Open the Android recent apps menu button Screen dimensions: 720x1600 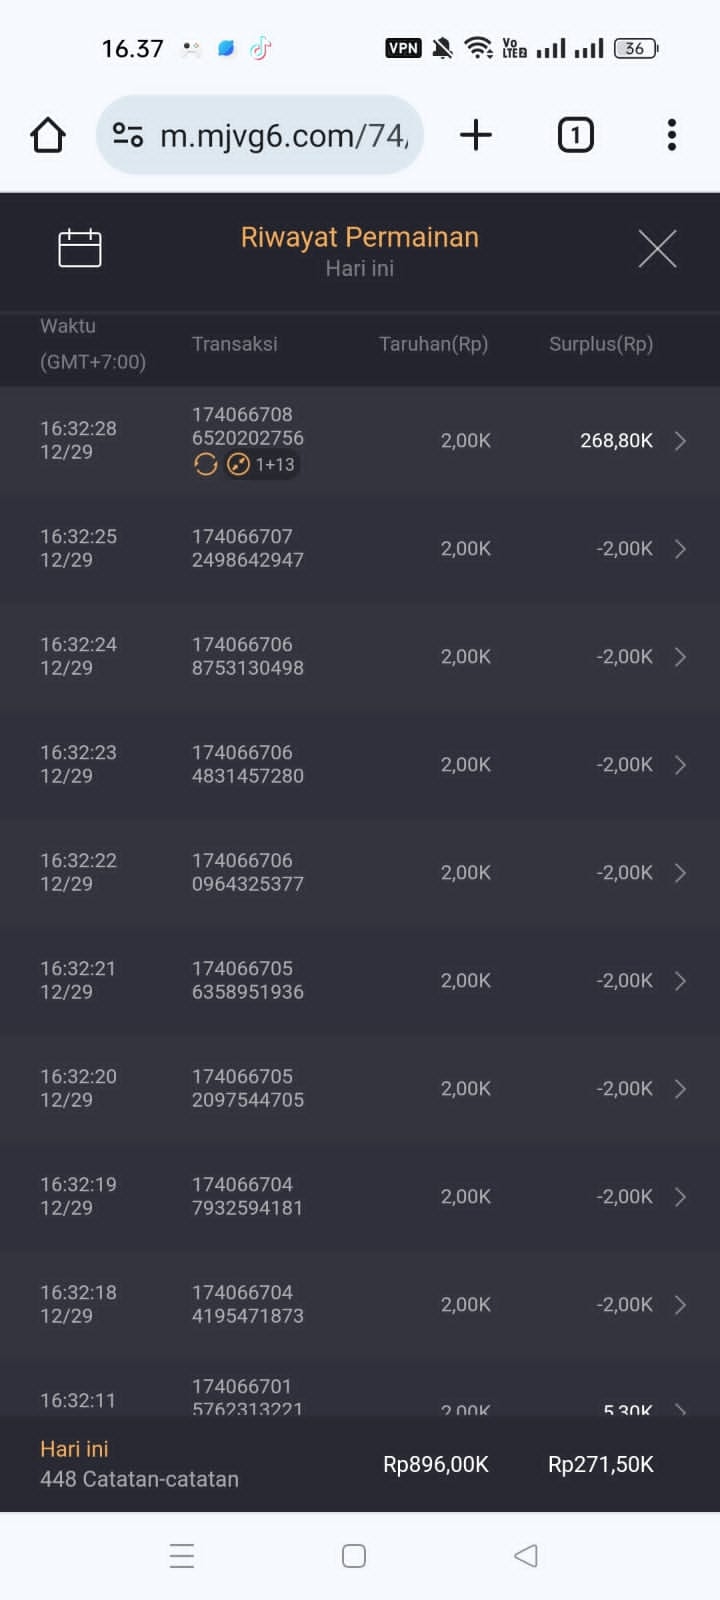182,1555
